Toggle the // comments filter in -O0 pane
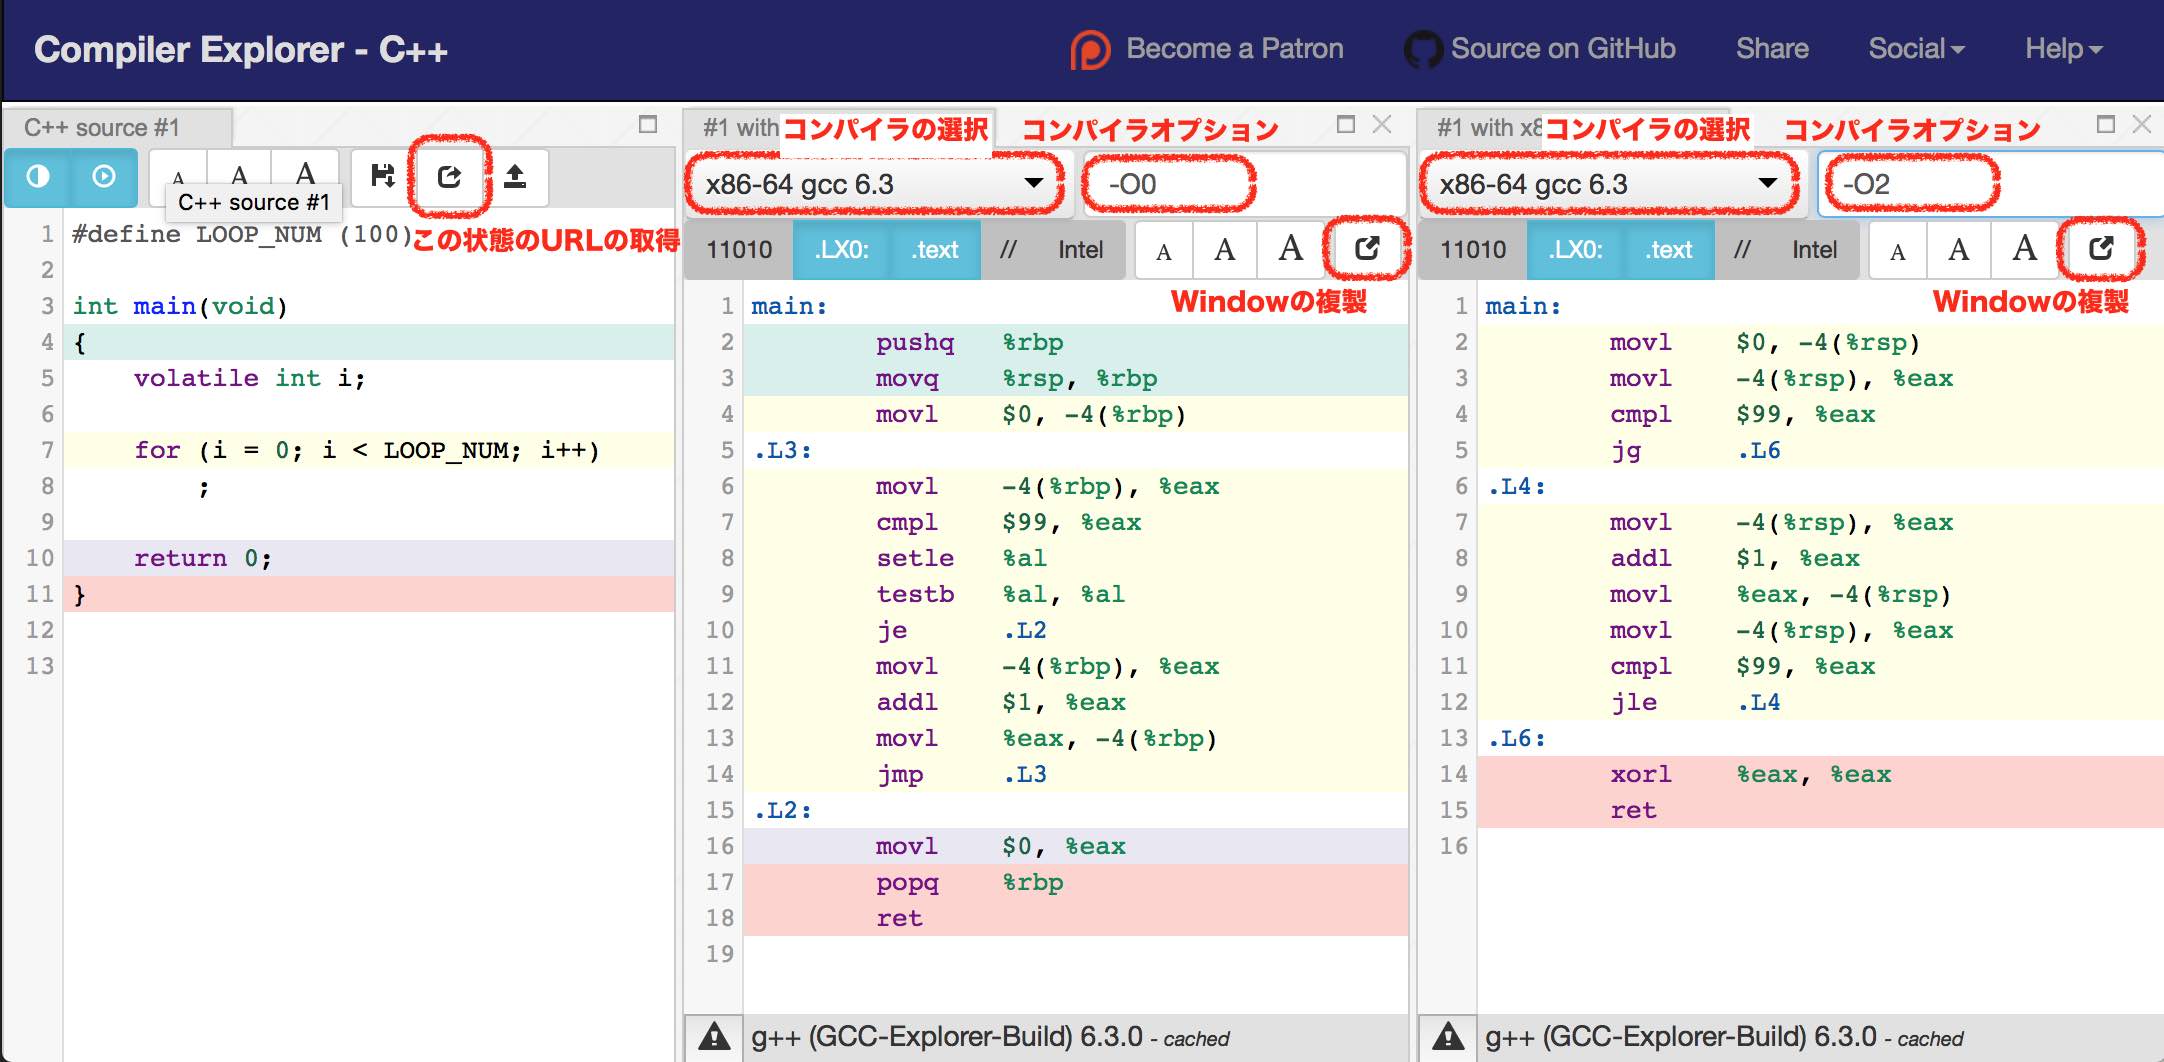 click(x=1008, y=250)
